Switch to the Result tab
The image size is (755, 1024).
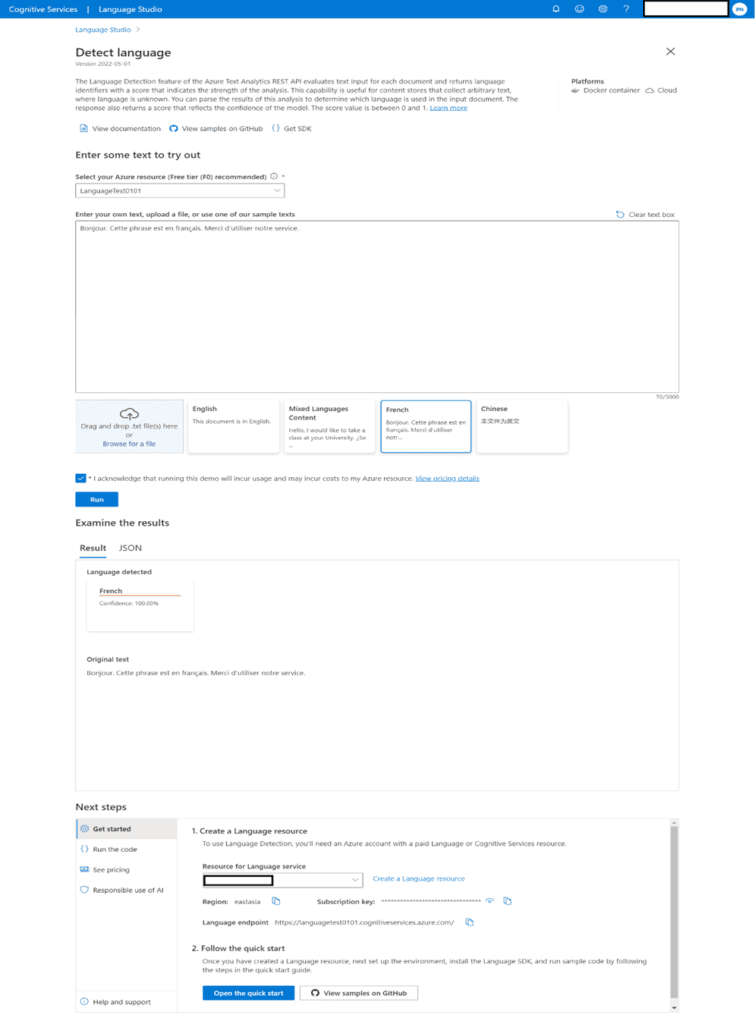click(x=93, y=548)
